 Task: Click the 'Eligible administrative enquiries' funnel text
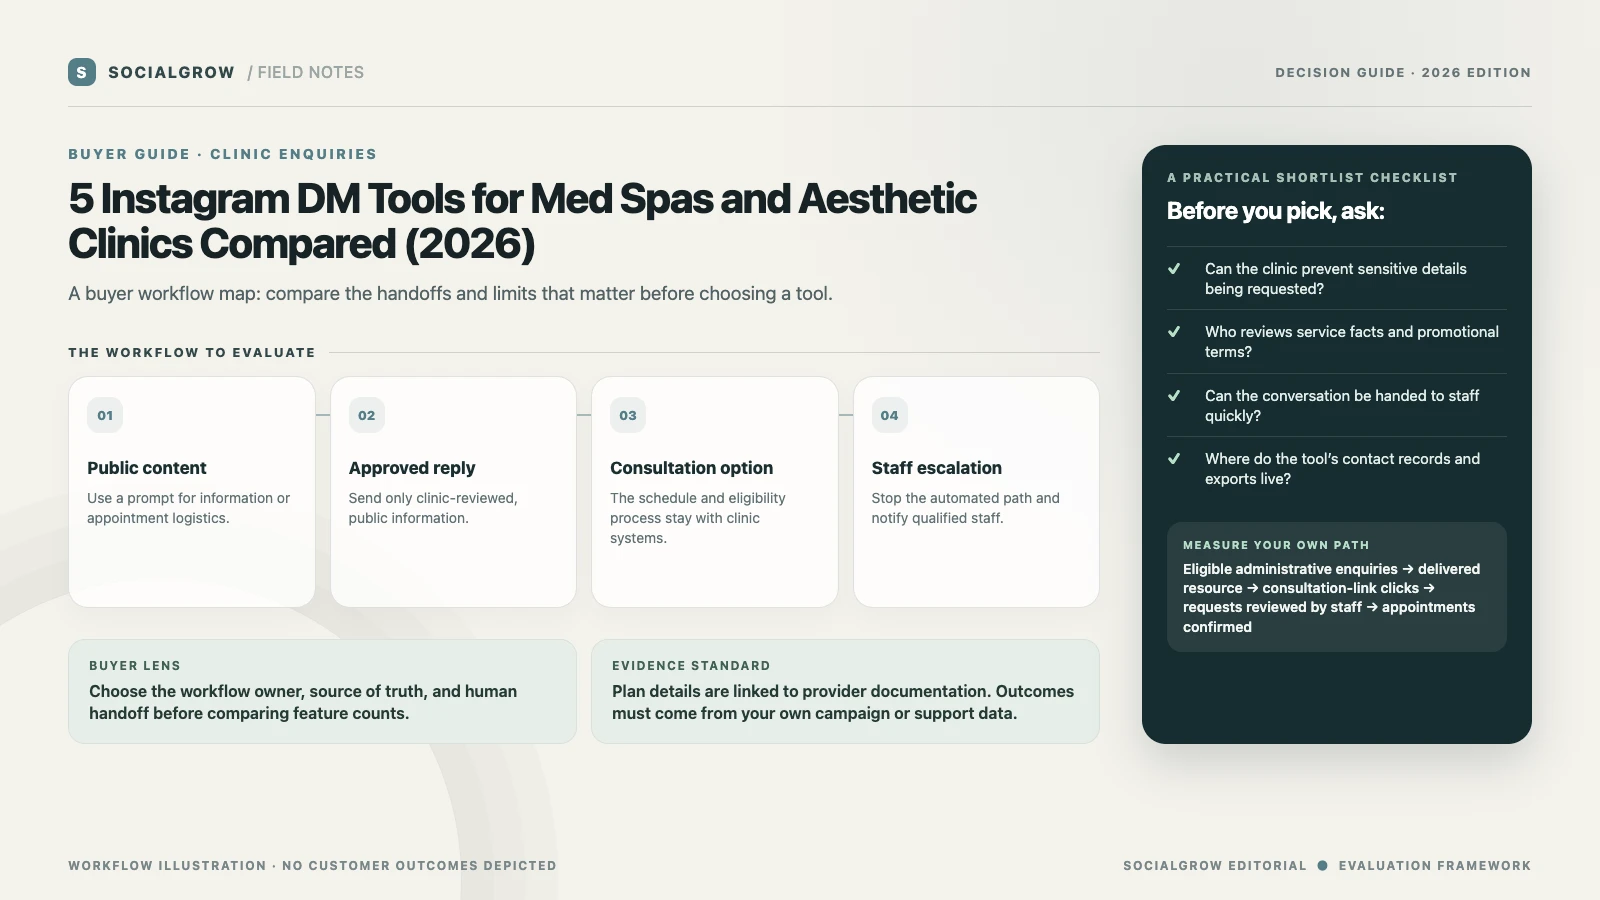coord(1332,598)
